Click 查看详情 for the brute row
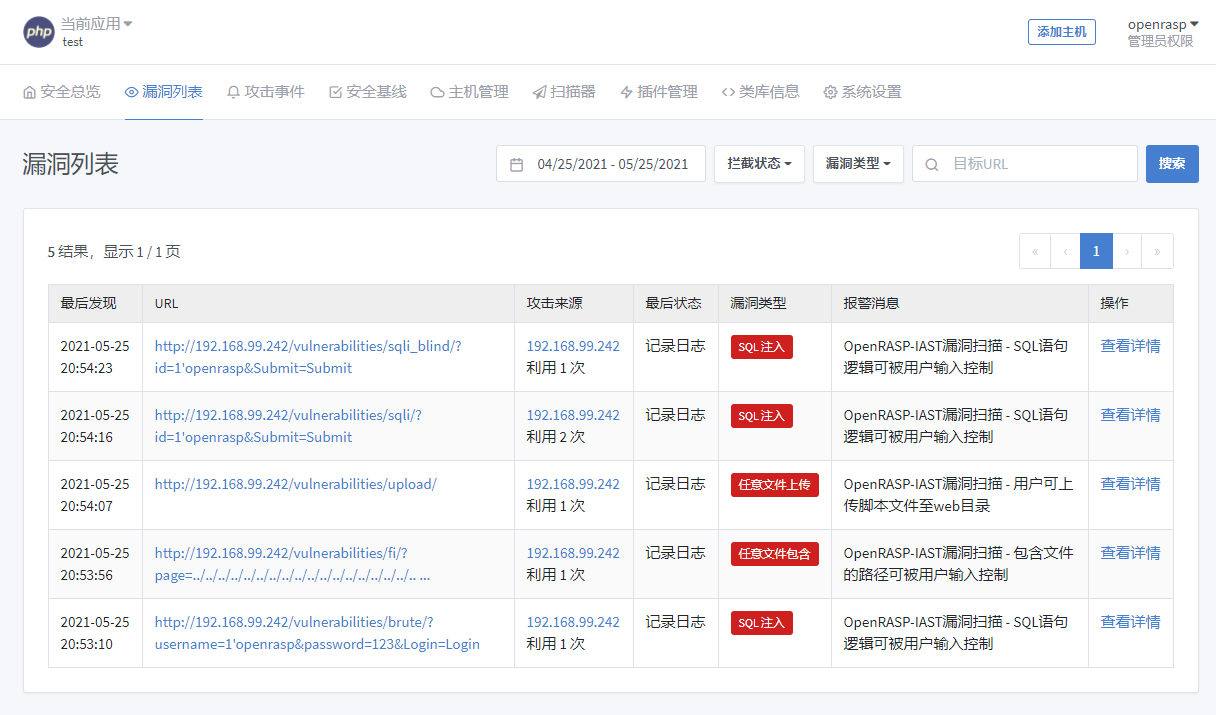The image size is (1216, 715). click(x=1130, y=622)
